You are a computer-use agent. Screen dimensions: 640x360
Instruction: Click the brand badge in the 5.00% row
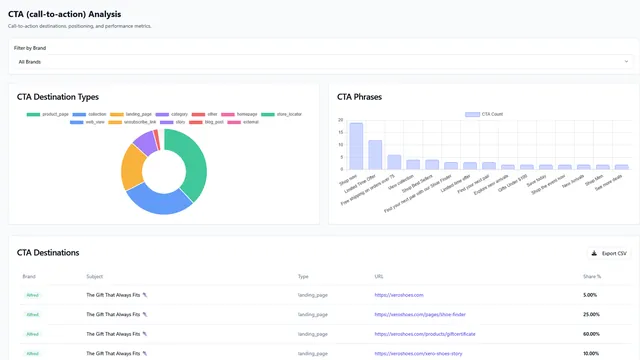coord(32,295)
